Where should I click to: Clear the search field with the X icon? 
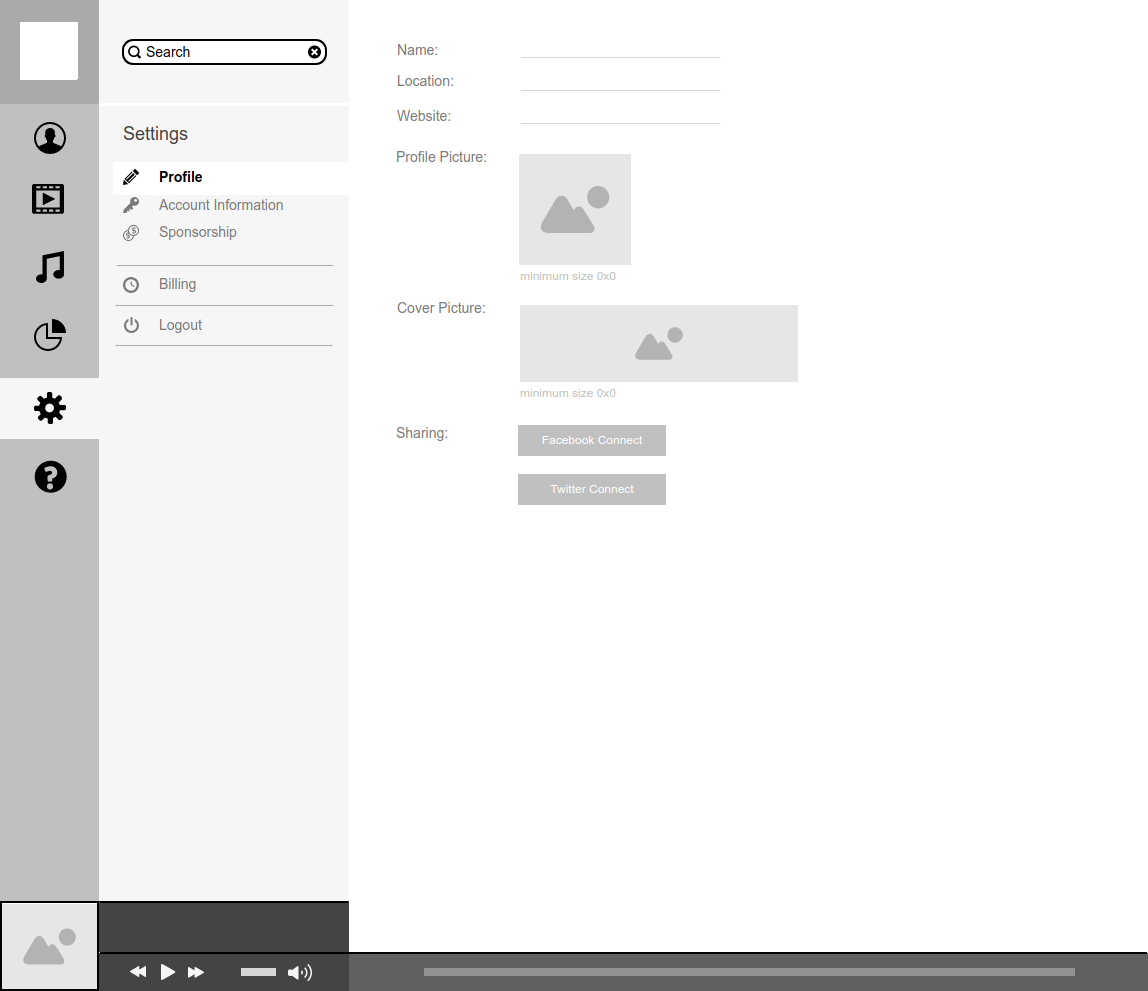314,52
